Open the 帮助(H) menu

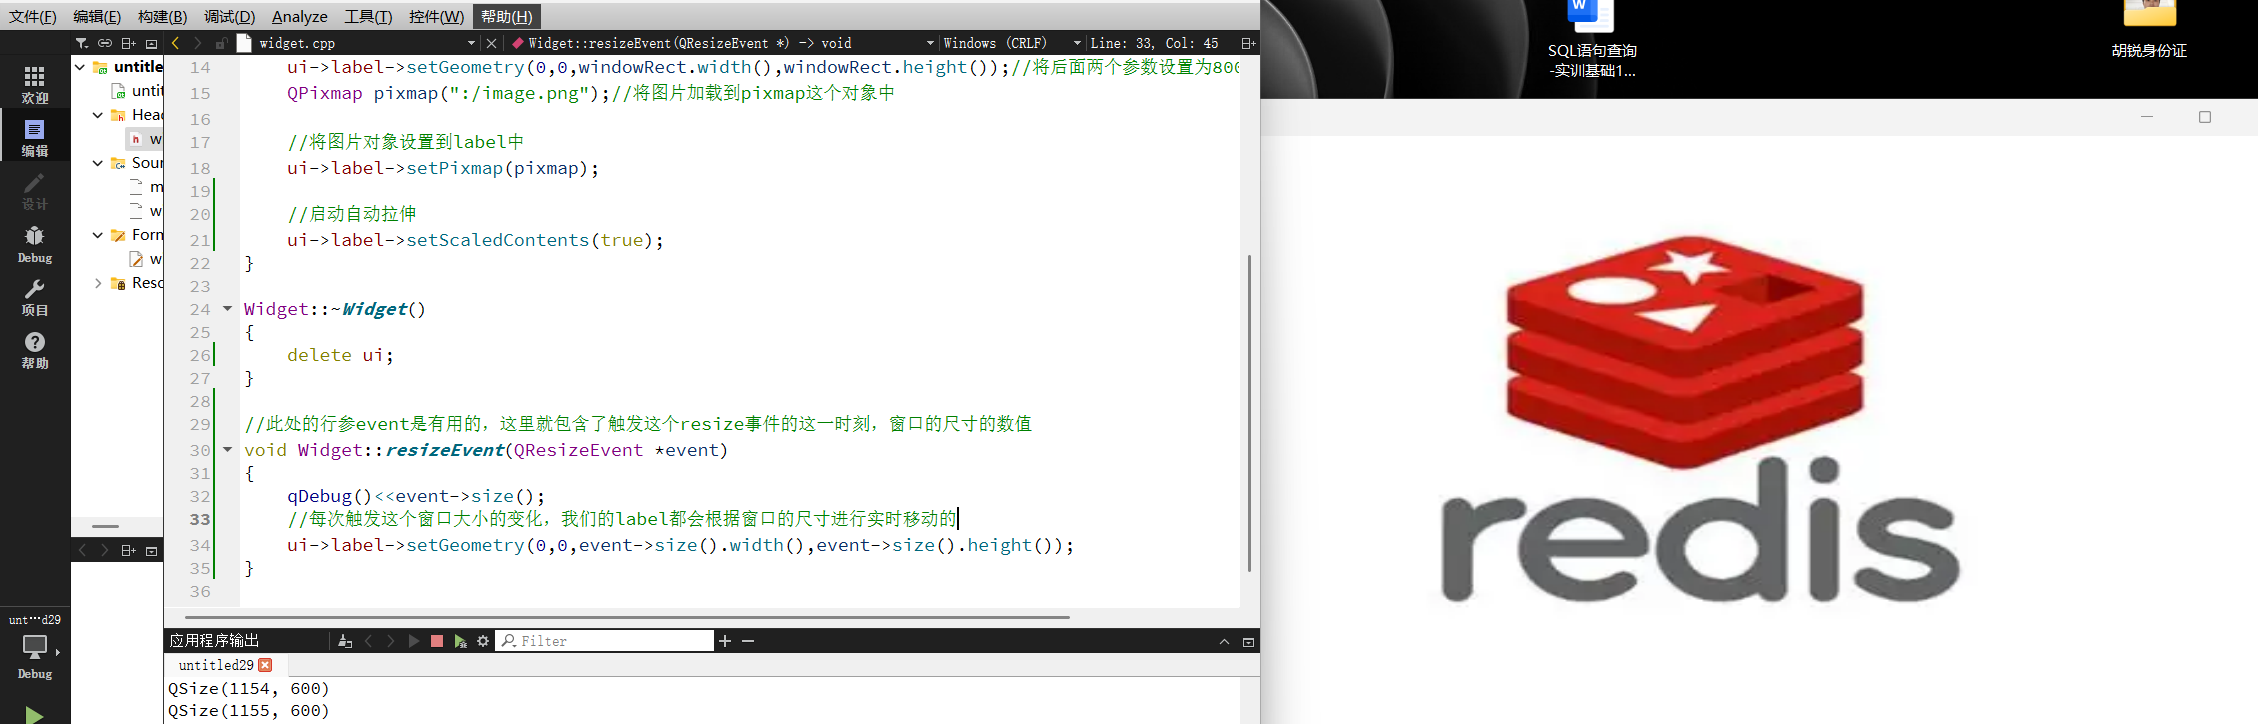click(507, 16)
